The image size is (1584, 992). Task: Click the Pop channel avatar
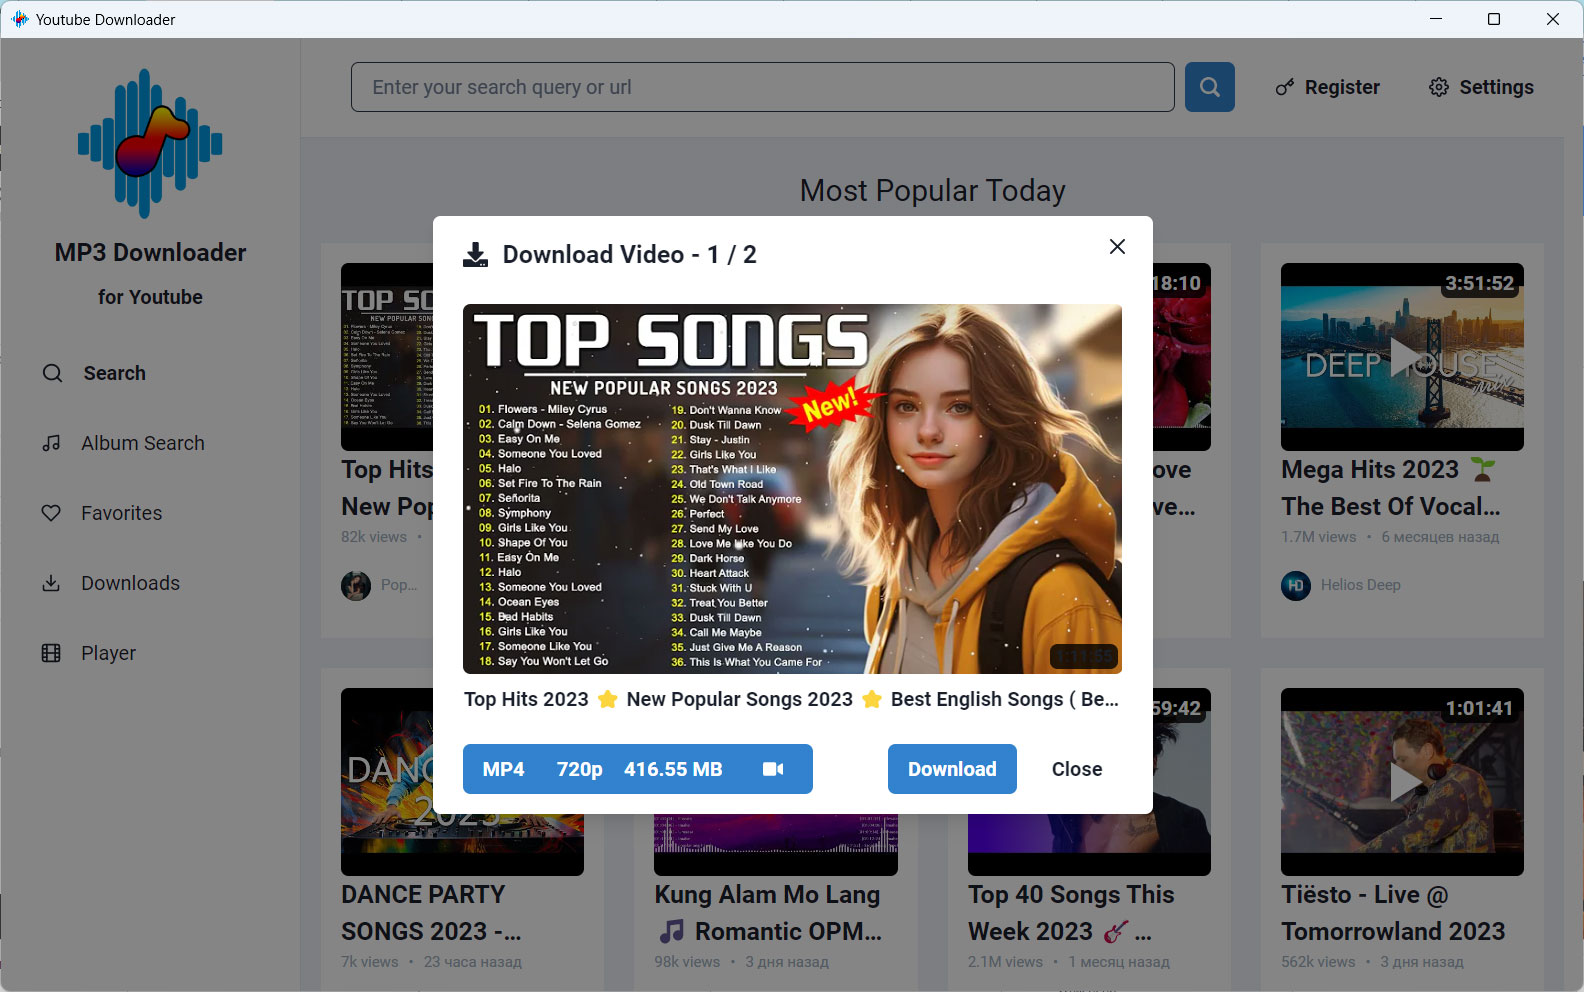pyautogui.click(x=356, y=585)
